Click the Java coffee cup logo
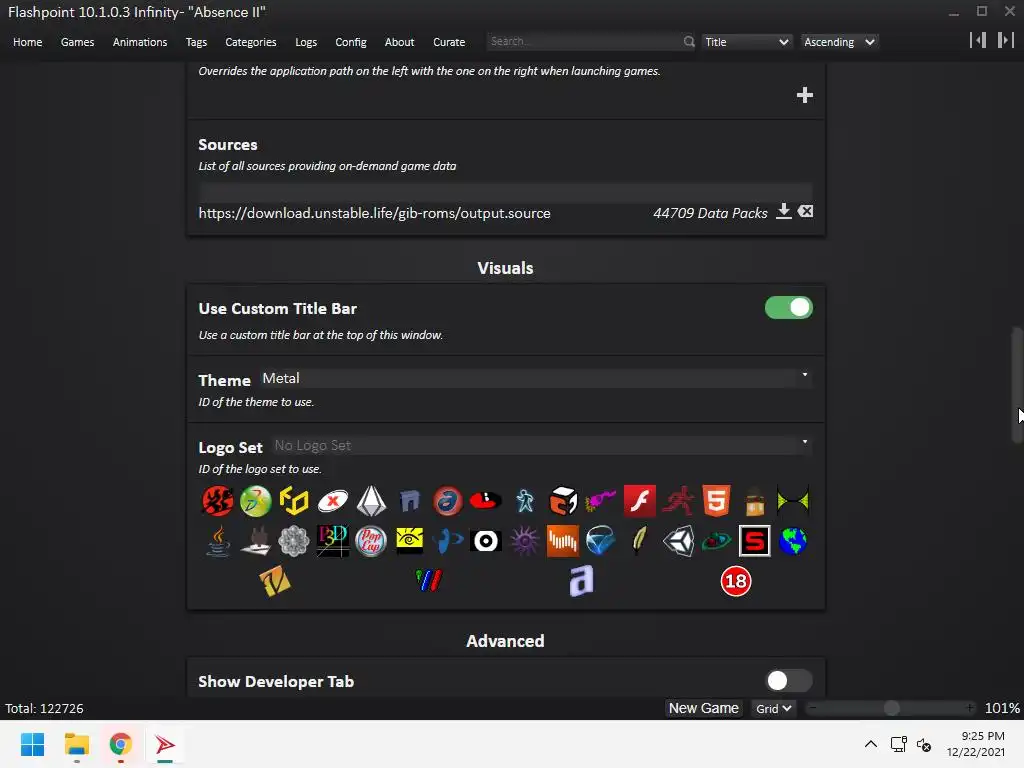Viewport: 1024px width, 768px height. pyautogui.click(x=217, y=541)
